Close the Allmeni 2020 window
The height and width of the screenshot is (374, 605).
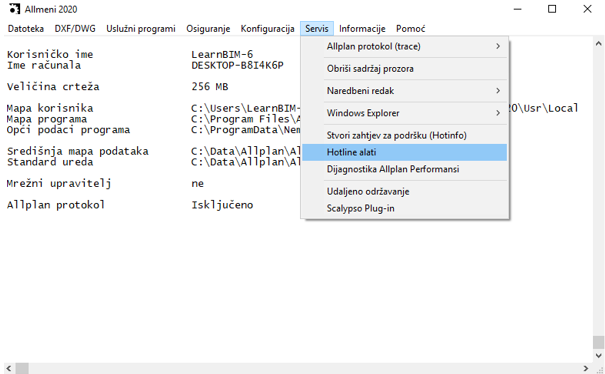coord(587,9)
